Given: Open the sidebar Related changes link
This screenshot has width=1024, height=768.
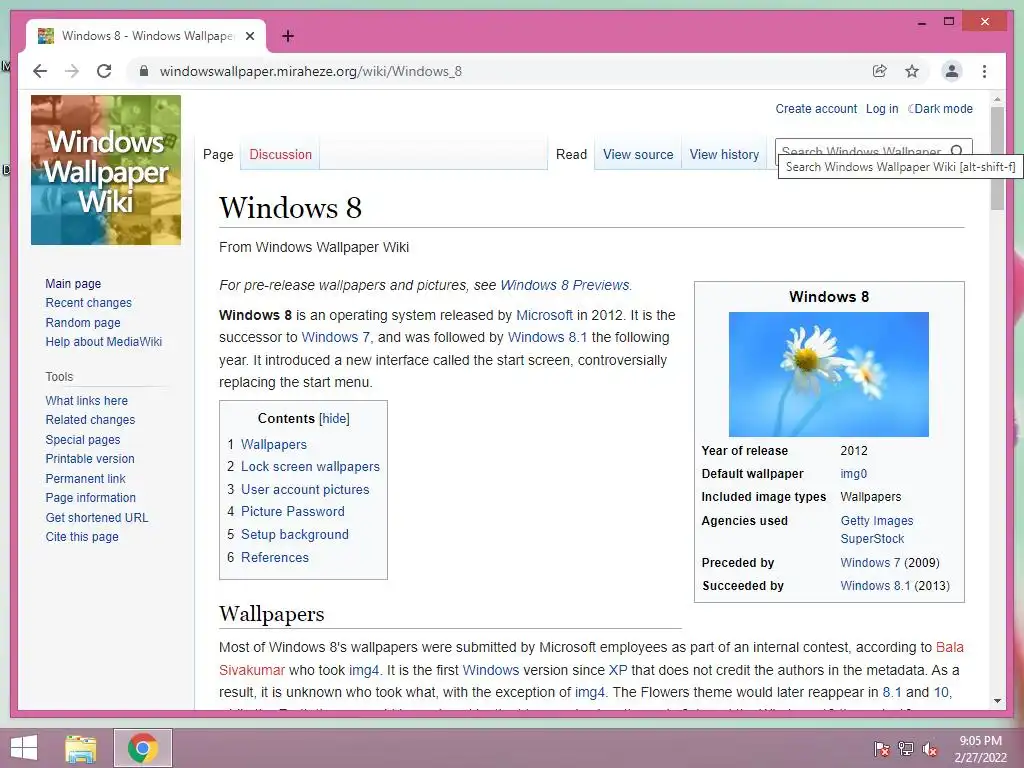Looking at the screenshot, I should (90, 420).
